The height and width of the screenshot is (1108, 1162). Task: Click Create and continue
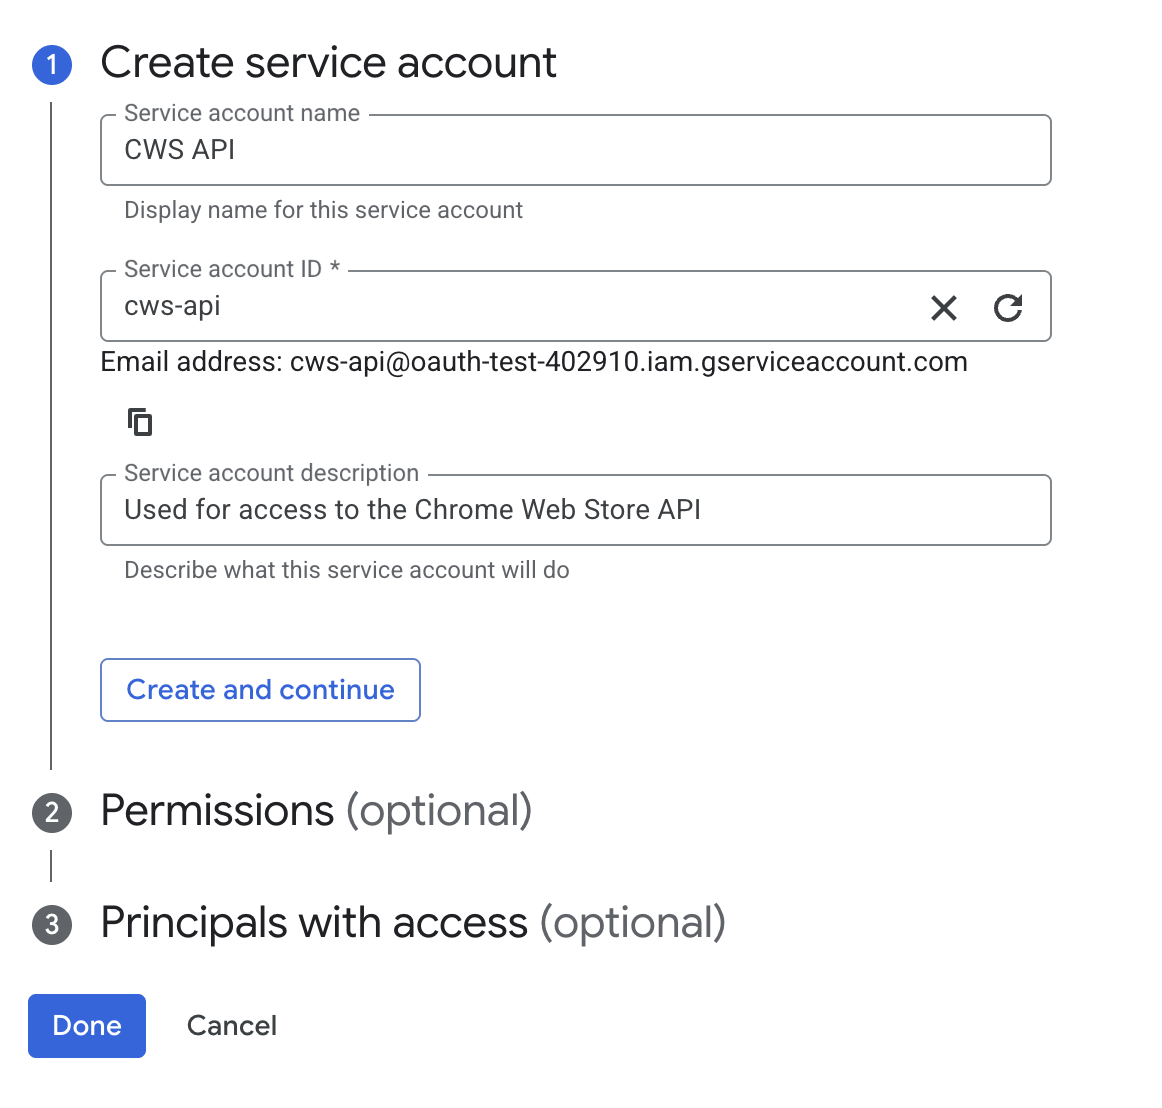tap(260, 690)
